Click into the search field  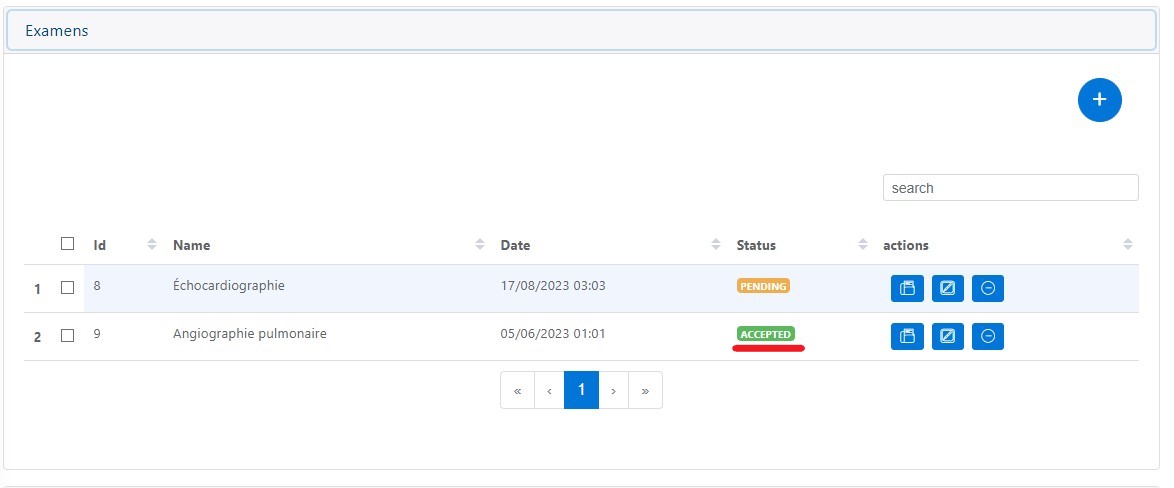coord(1011,188)
